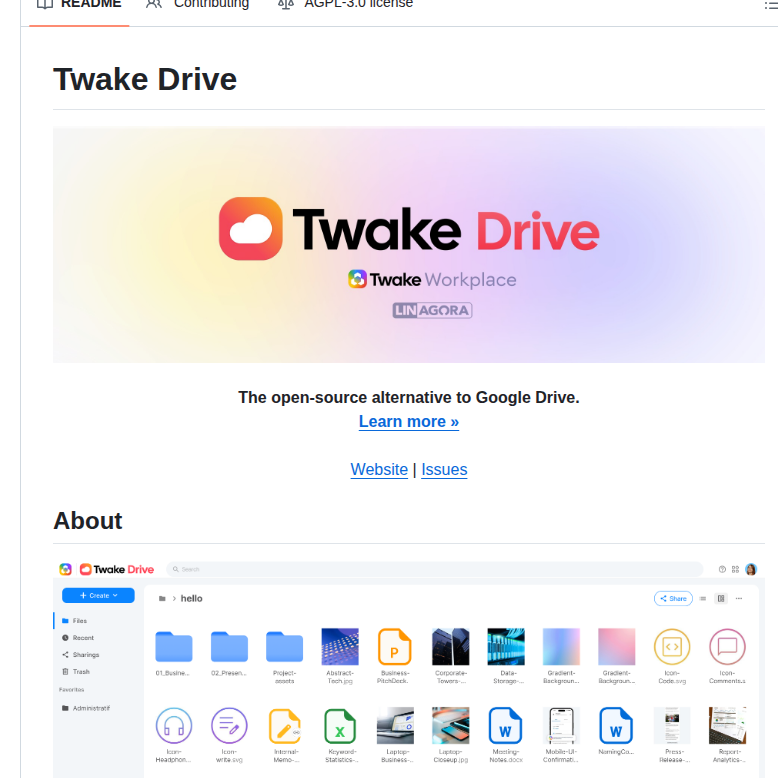Select the Icon-write.svg file icon
The image size is (778, 778).
(x=229, y=725)
